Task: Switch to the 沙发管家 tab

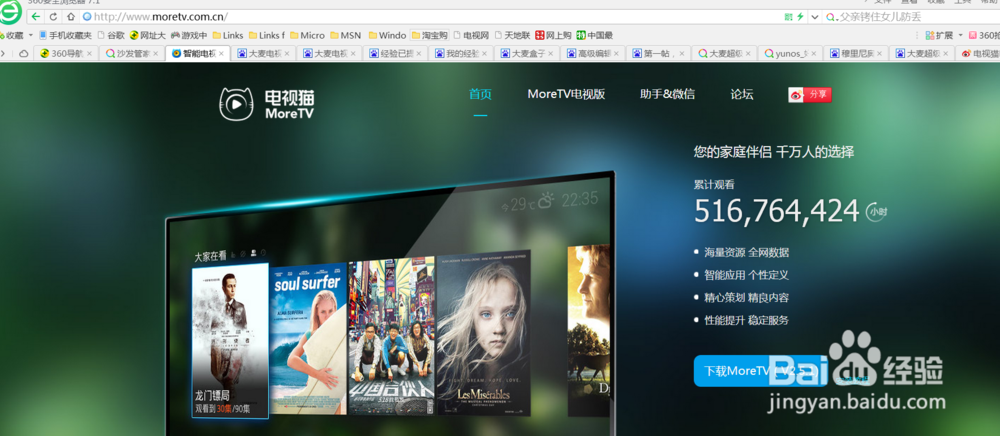Action: (132, 54)
